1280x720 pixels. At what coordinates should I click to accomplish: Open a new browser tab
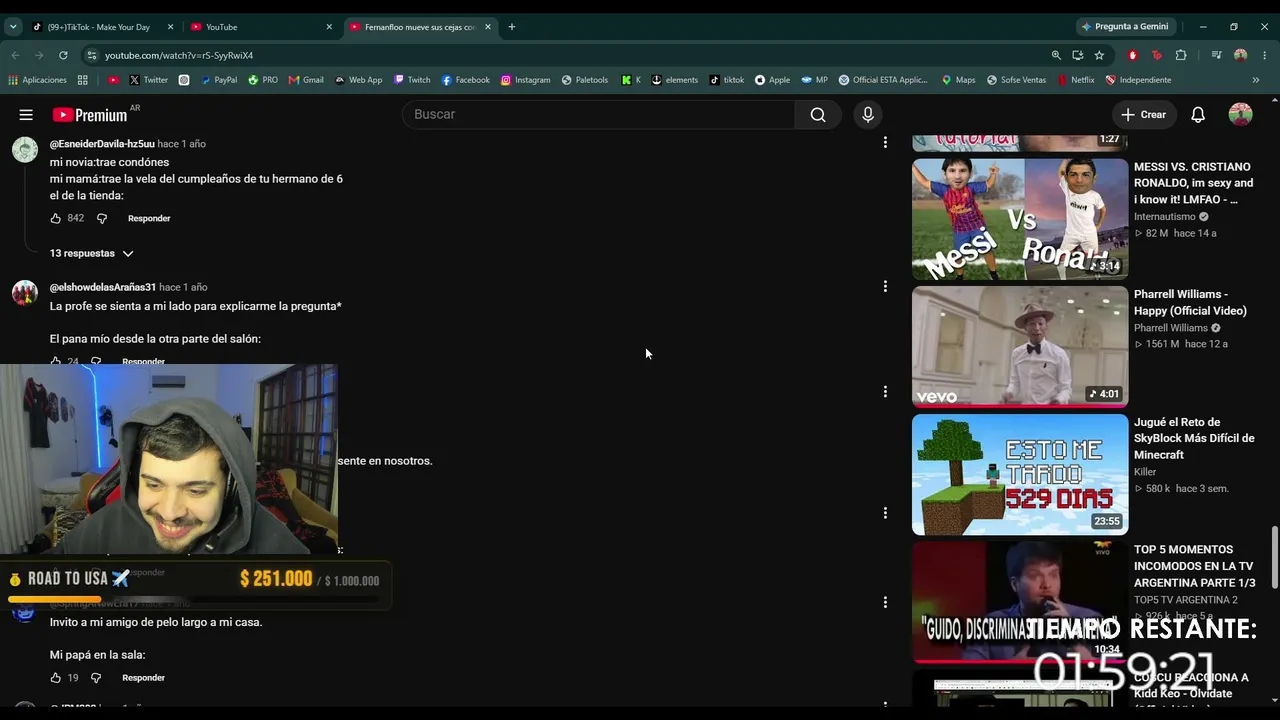512,27
